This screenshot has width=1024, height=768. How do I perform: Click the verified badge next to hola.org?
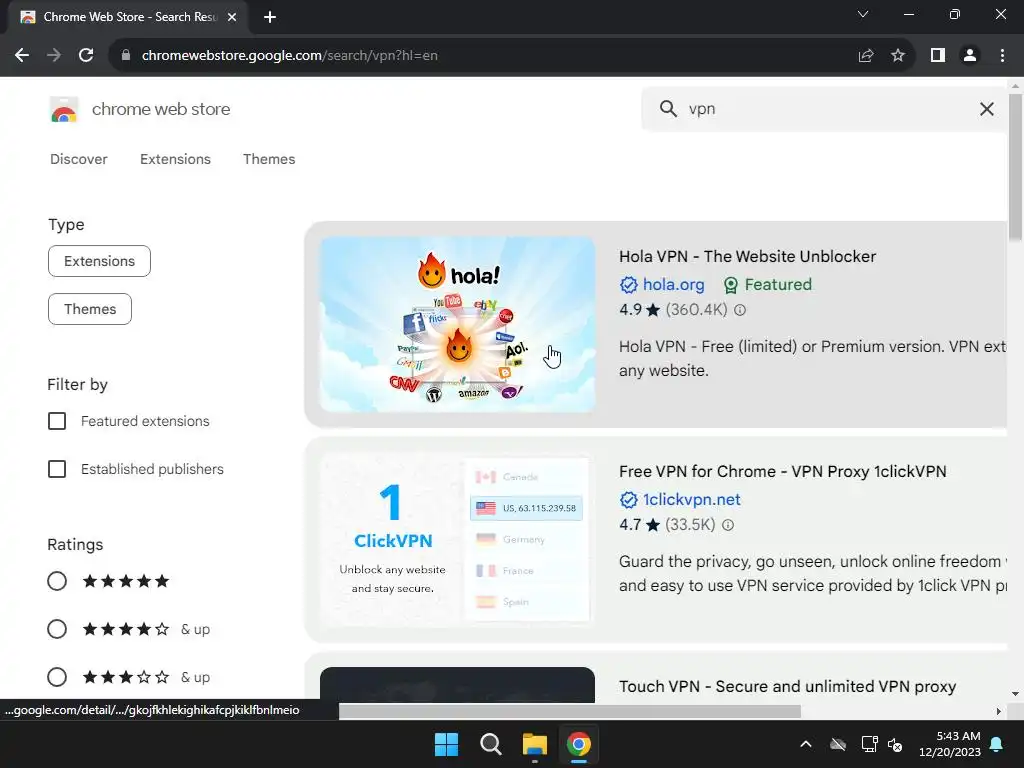click(628, 285)
